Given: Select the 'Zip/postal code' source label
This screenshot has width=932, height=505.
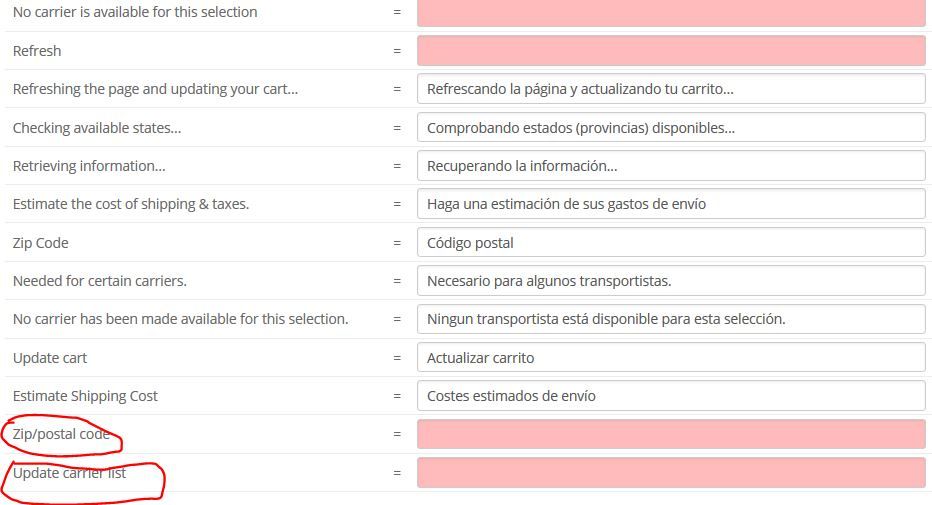Looking at the screenshot, I should (61, 434).
